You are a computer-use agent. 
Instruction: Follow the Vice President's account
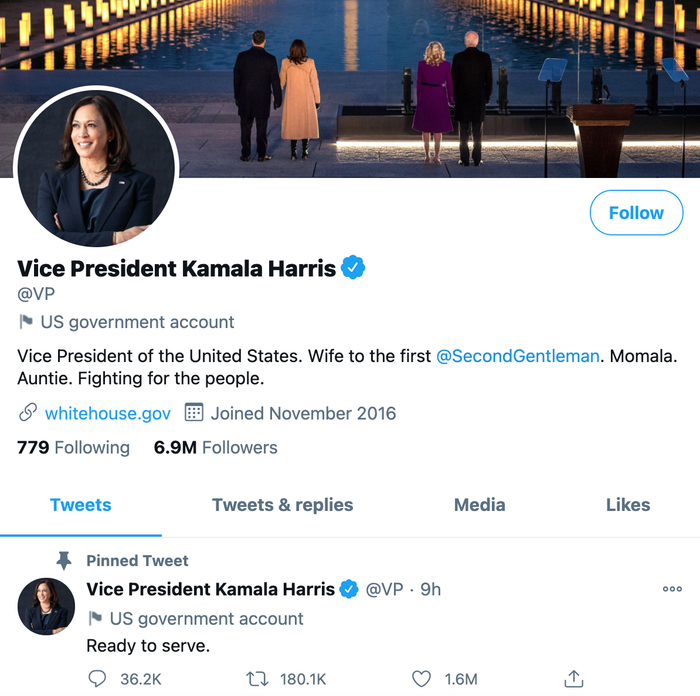point(636,213)
